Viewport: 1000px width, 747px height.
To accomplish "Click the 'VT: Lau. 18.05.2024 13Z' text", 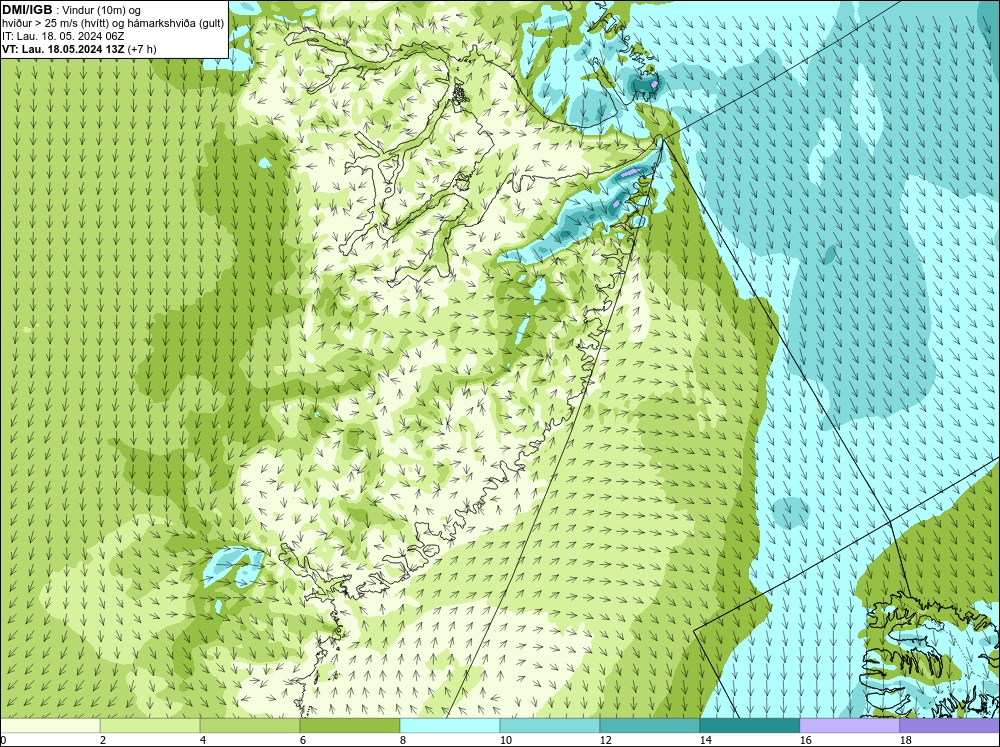I will [x=63, y=49].
